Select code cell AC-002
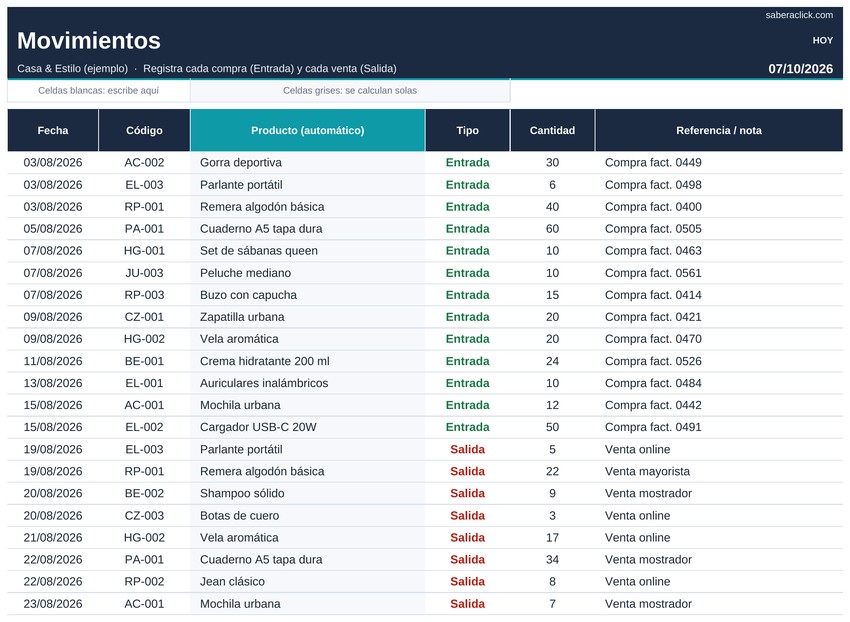Screen dimensions: 850x622 pos(144,163)
